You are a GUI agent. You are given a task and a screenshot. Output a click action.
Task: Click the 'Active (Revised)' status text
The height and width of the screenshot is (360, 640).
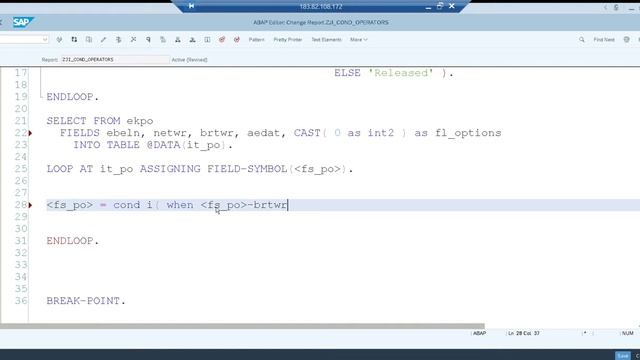click(x=189, y=60)
